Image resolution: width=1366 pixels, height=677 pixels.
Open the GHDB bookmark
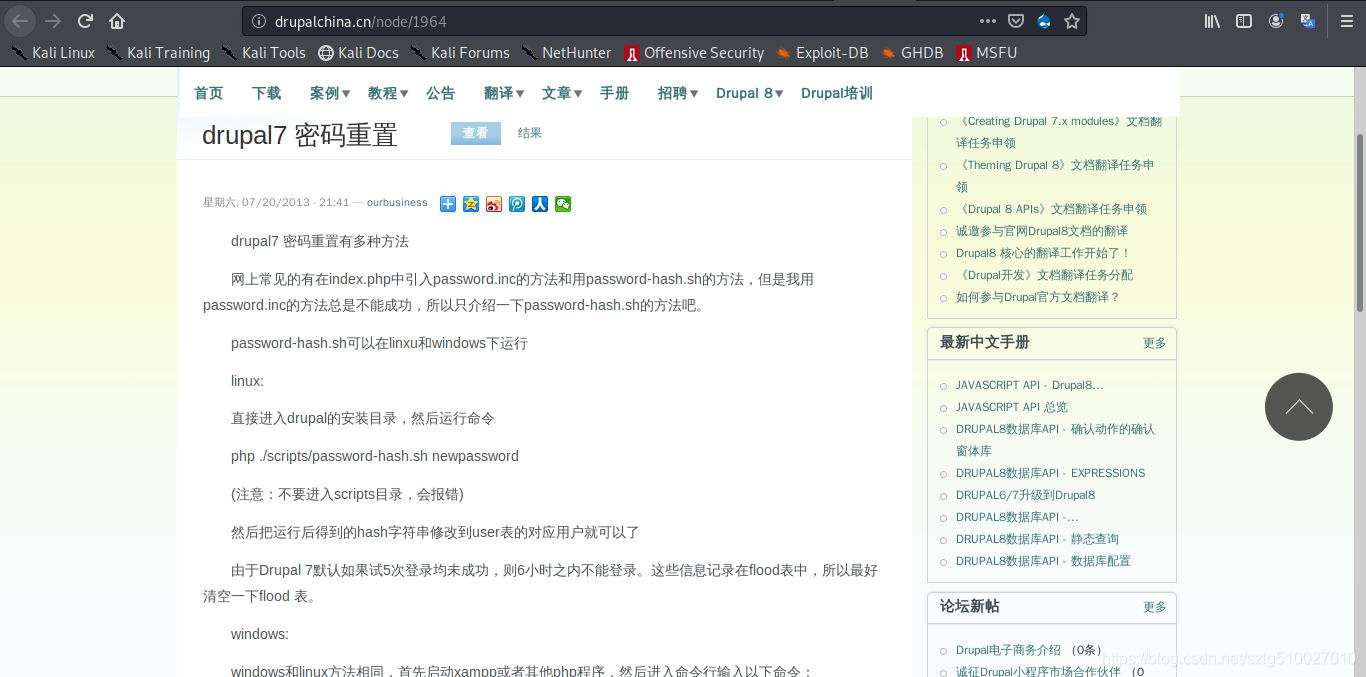(912, 53)
